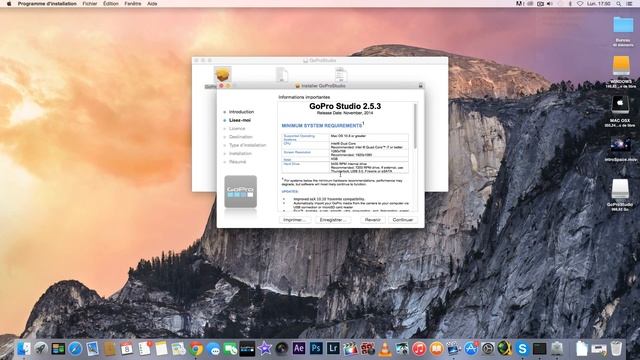This screenshot has height=360, width=640.
Task: Open iMovie star icon from the dock
Action: tap(264, 348)
